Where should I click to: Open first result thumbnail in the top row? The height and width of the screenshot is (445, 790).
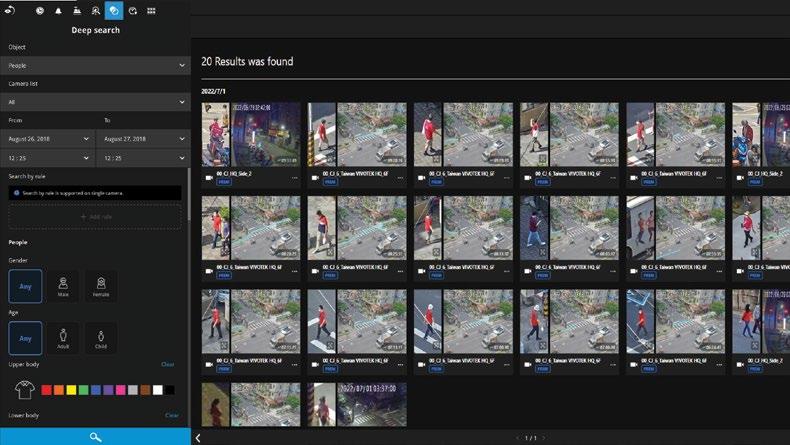251,135
